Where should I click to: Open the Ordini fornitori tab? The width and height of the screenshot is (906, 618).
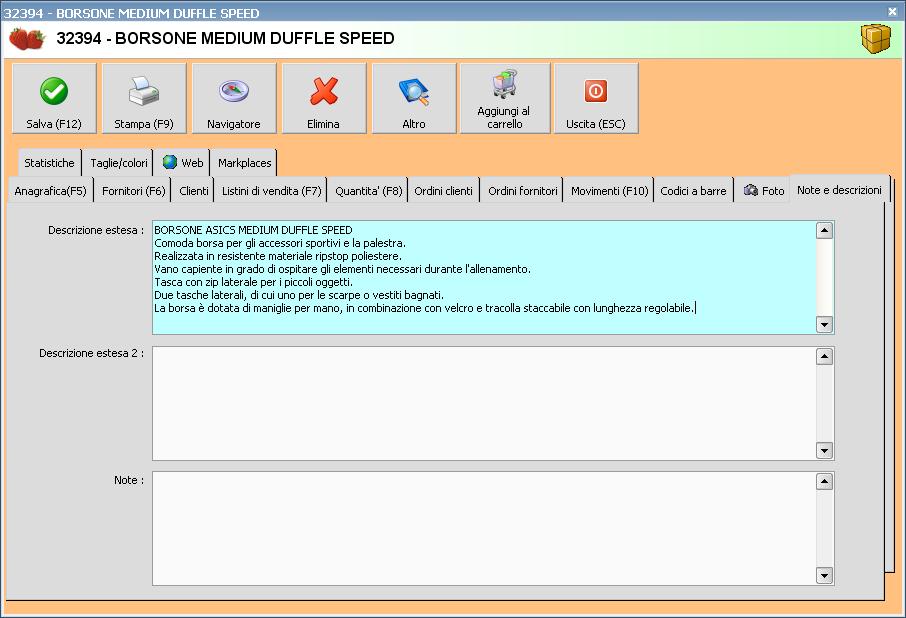pos(522,191)
